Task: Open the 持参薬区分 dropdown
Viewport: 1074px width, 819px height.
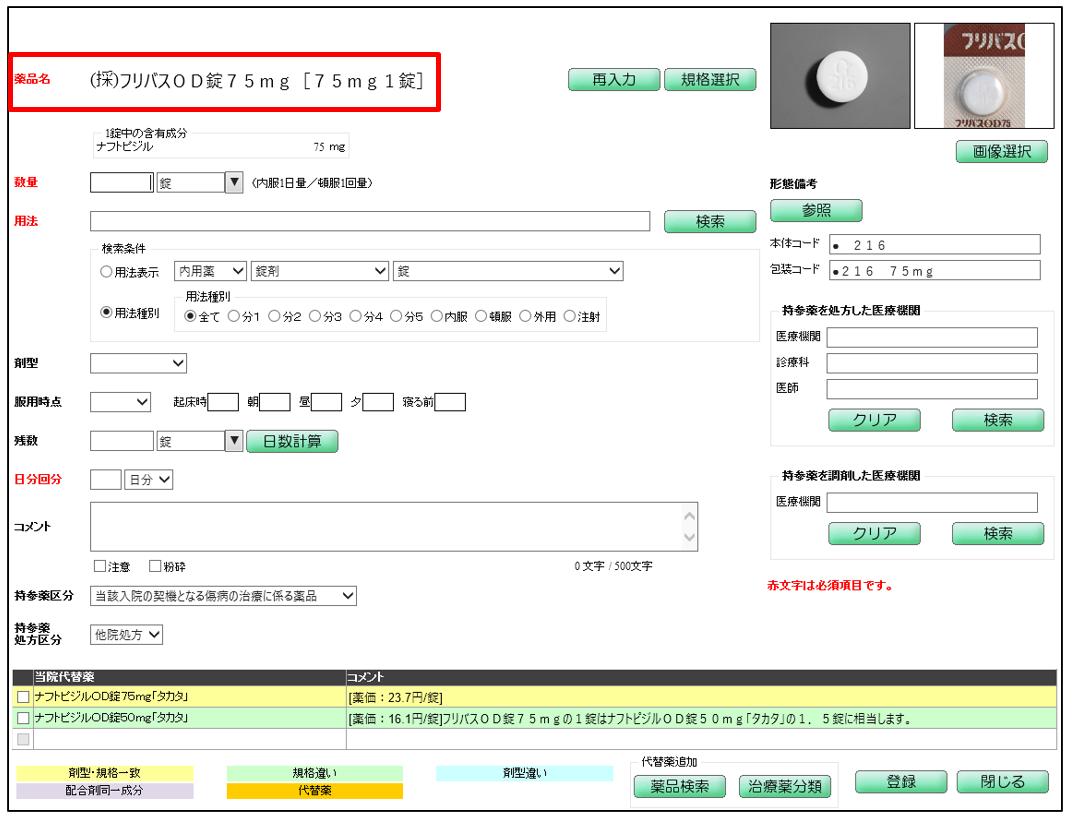Action: (223, 596)
